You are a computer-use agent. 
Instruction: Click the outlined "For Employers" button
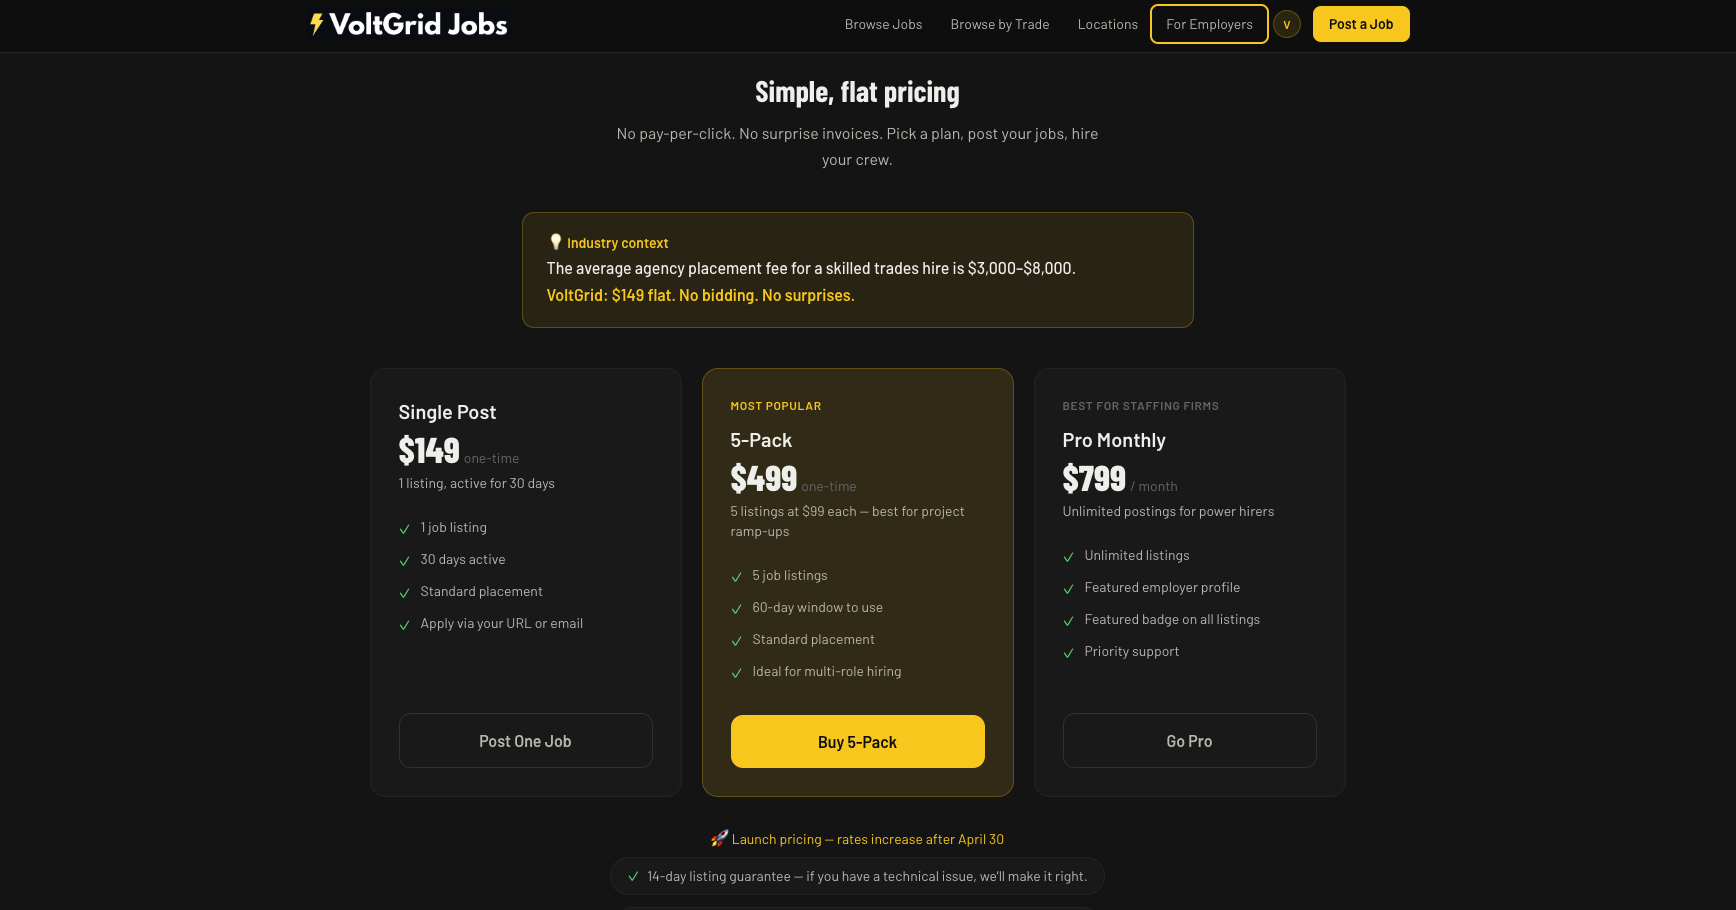(x=1208, y=24)
